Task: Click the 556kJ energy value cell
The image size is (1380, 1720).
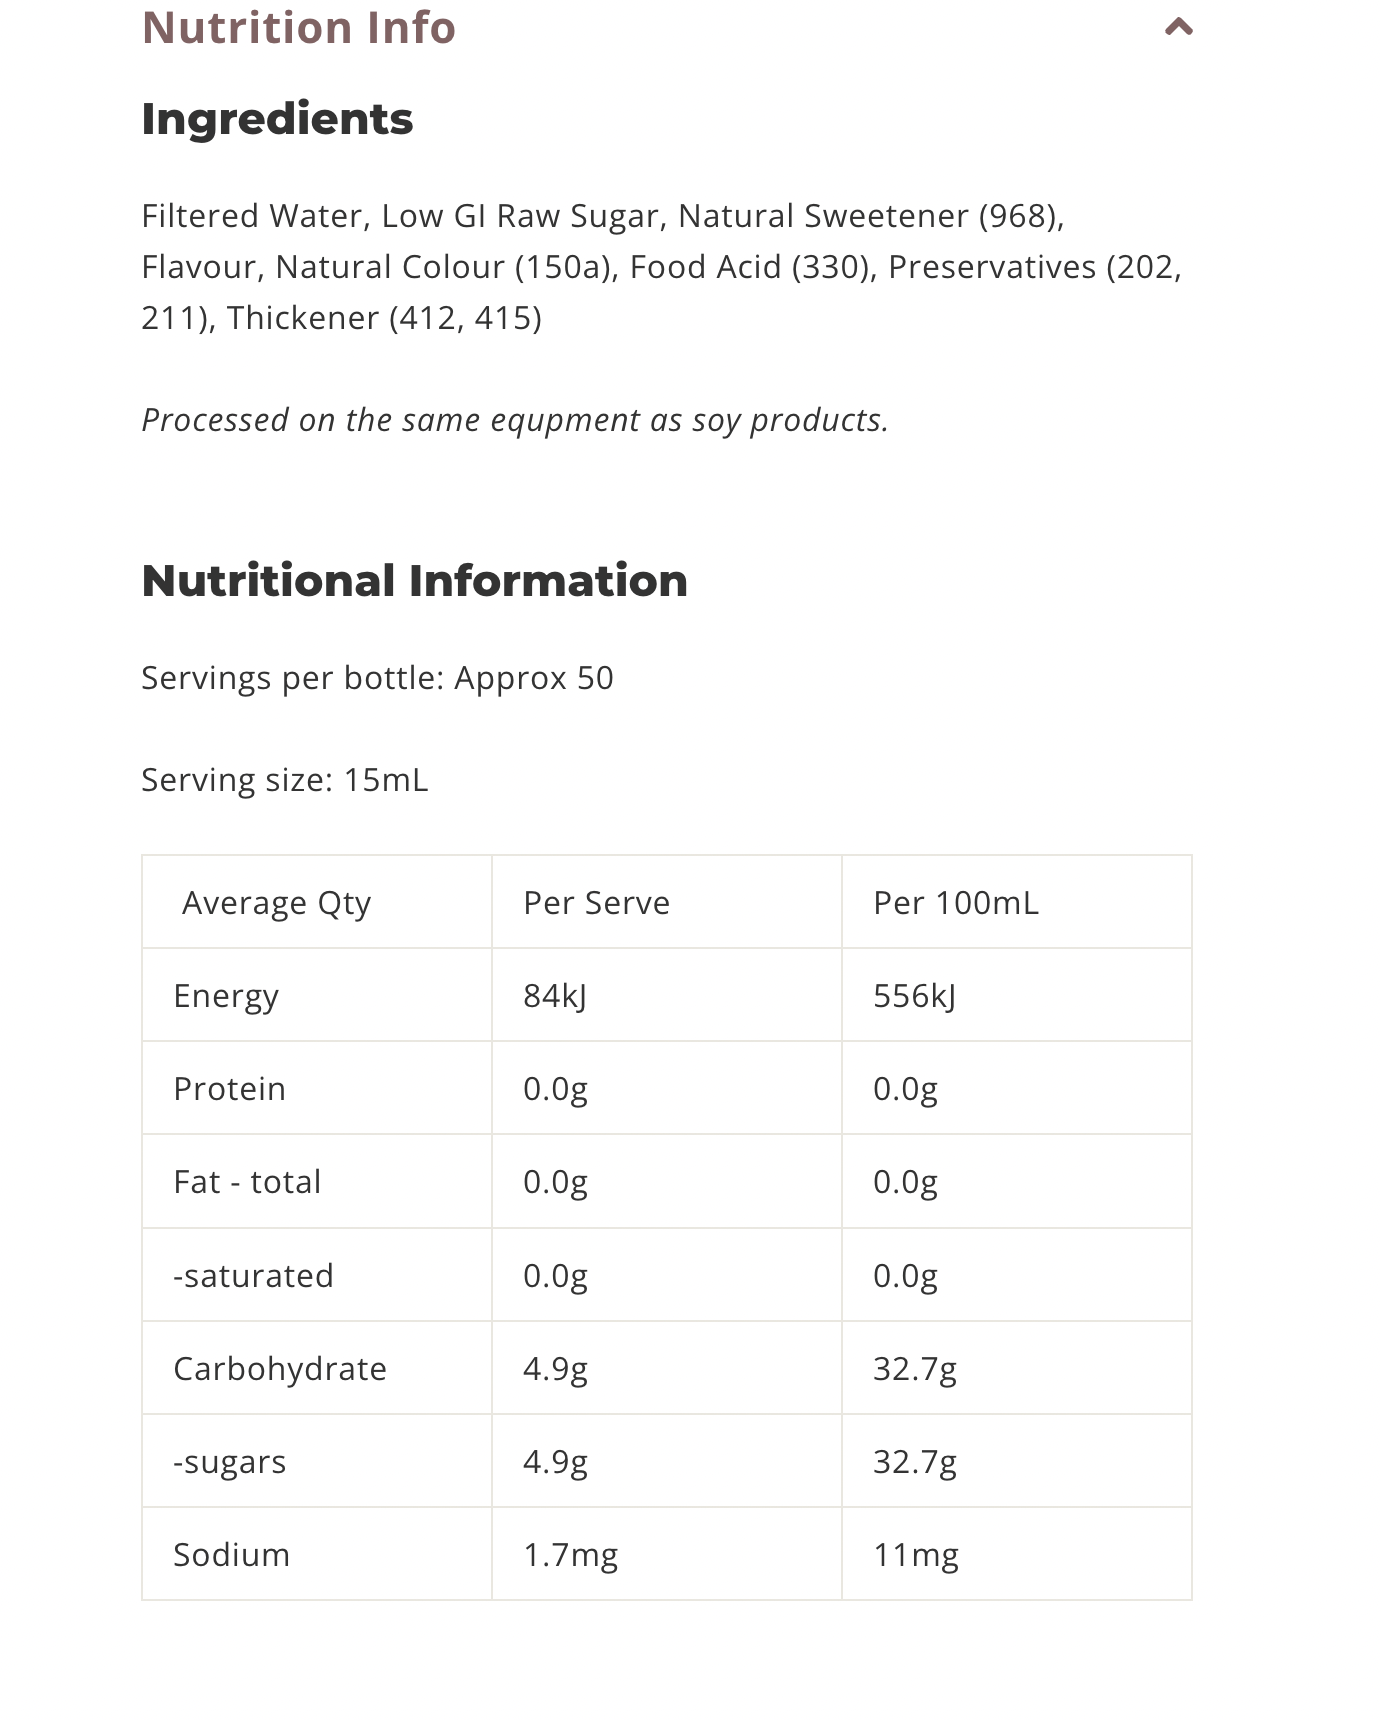Action: point(914,996)
